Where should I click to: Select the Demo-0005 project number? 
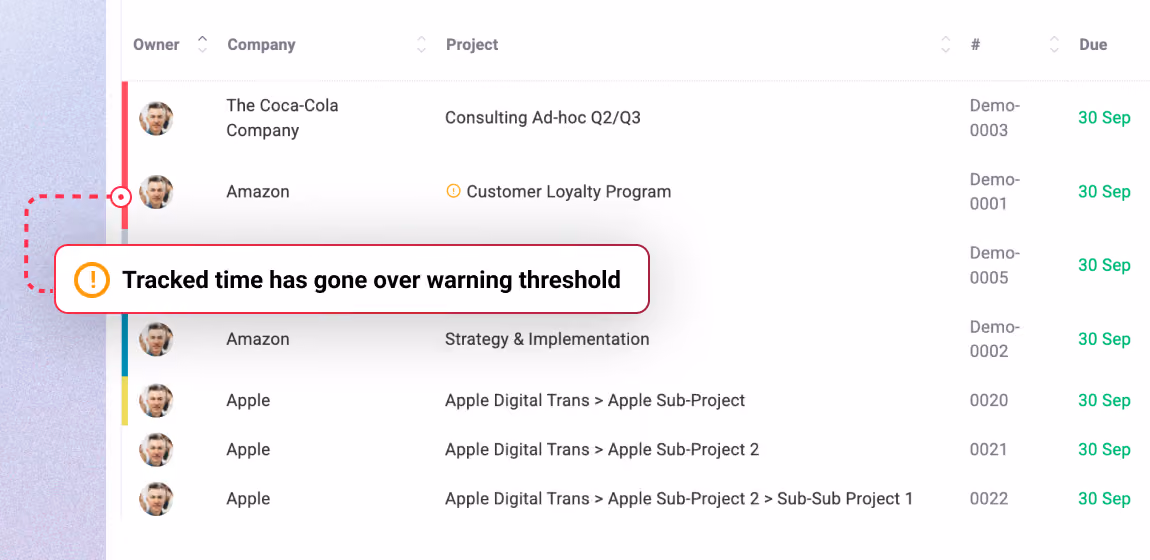point(995,265)
